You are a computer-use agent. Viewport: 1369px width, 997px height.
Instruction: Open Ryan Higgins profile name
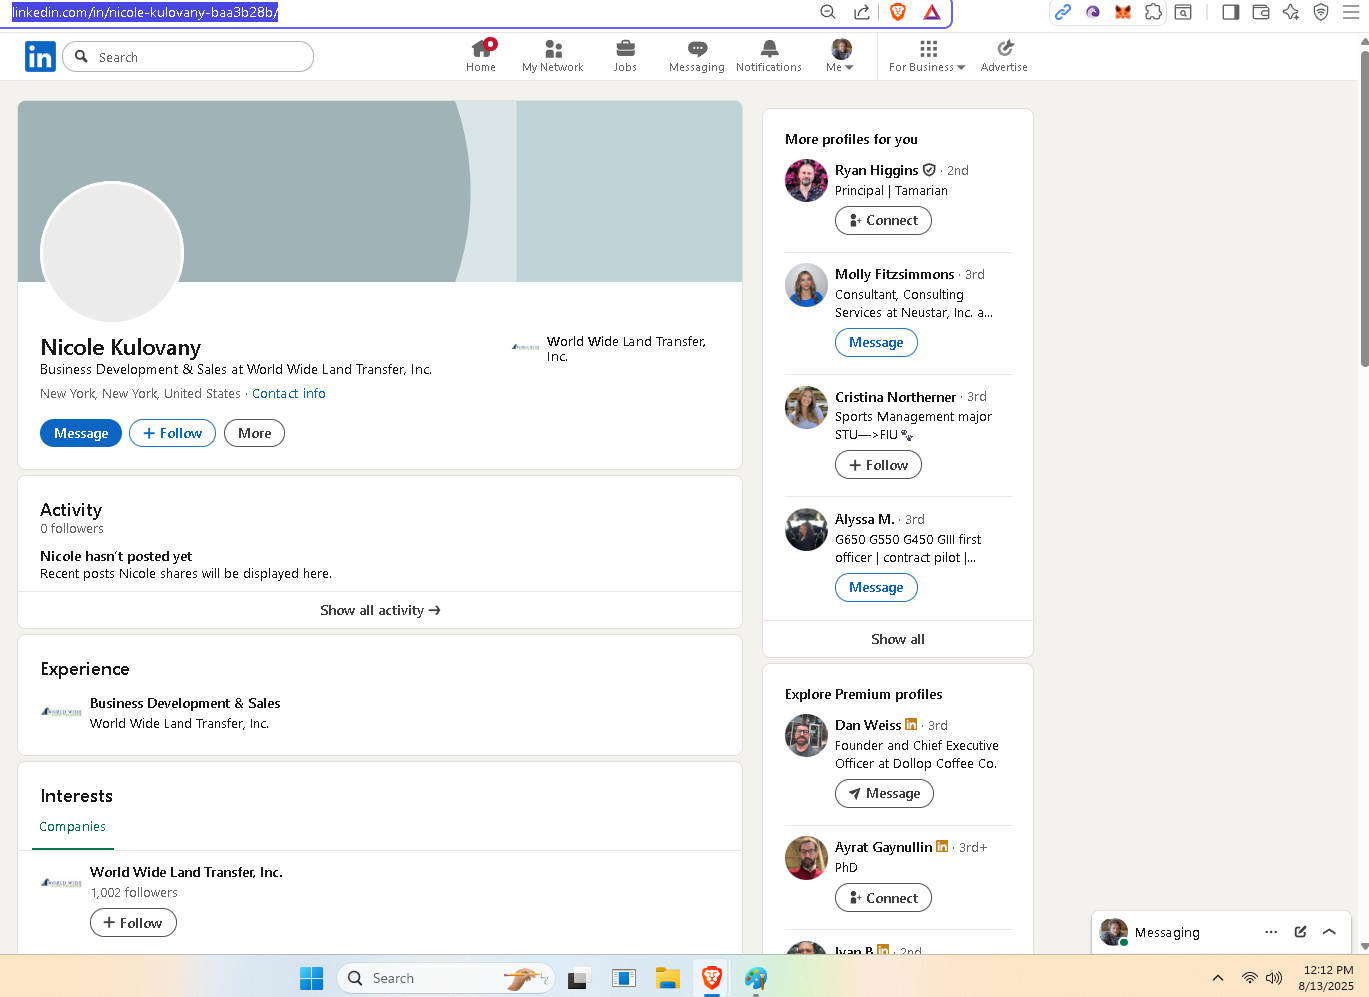876,170
